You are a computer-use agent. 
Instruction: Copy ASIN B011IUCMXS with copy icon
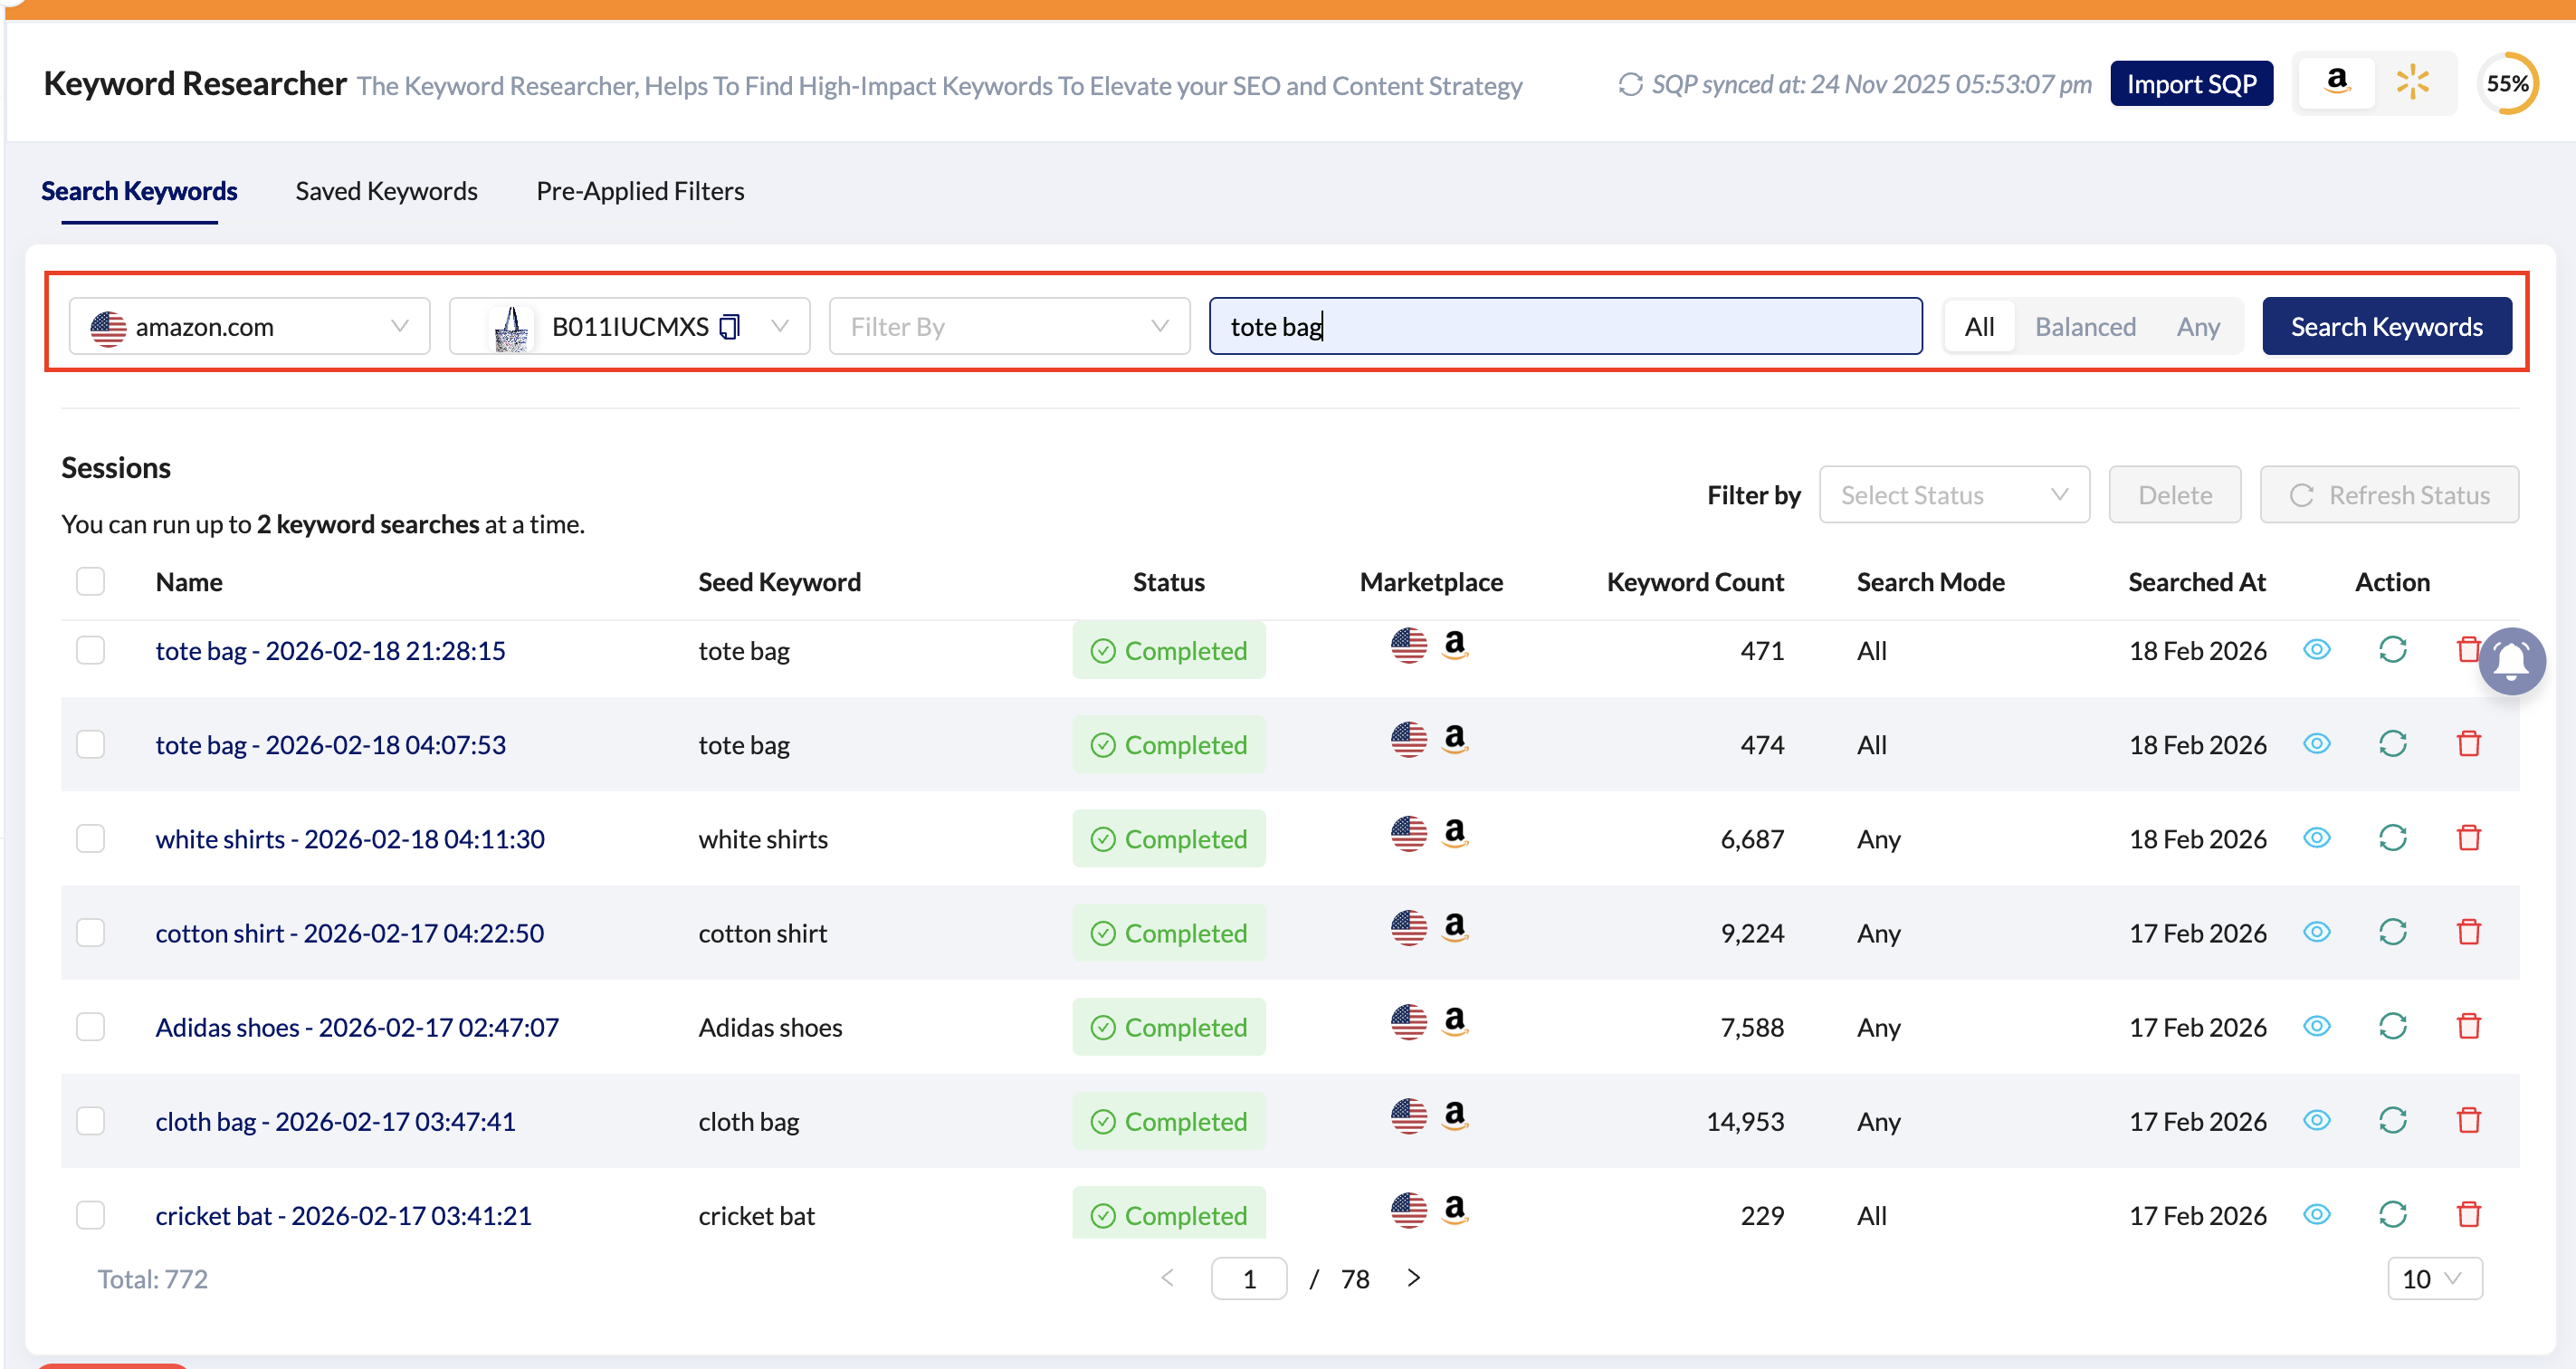[730, 327]
